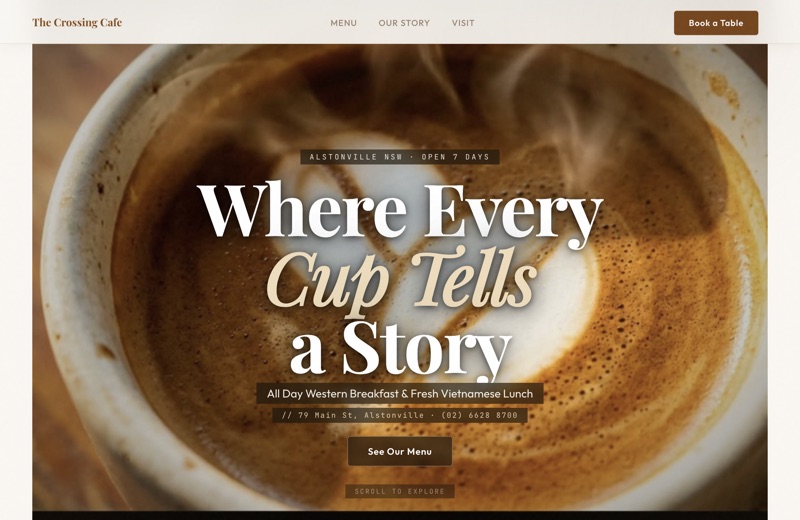The width and height of the screenshot is (800, 520).
Task: Click The Crossing Cafe logo
Action: 77,22
